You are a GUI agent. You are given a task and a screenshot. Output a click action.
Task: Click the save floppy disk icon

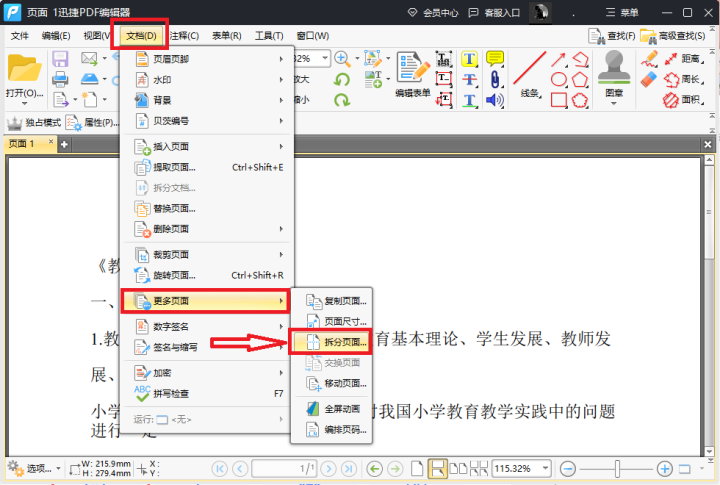click(x=60, y=59)
